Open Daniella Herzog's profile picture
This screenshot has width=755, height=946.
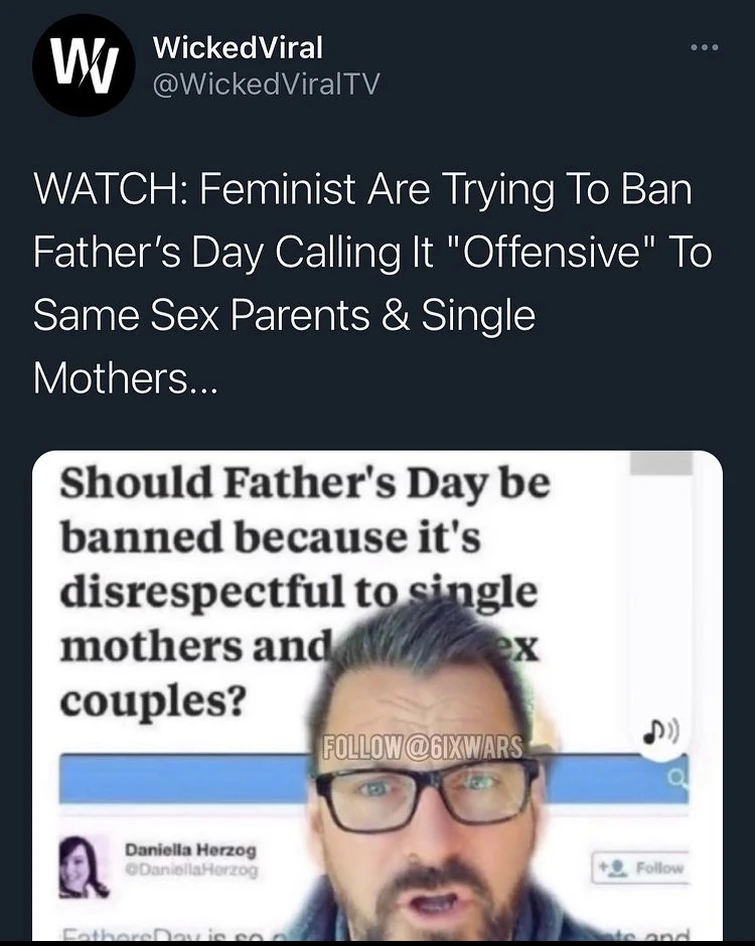pos(84,866)
